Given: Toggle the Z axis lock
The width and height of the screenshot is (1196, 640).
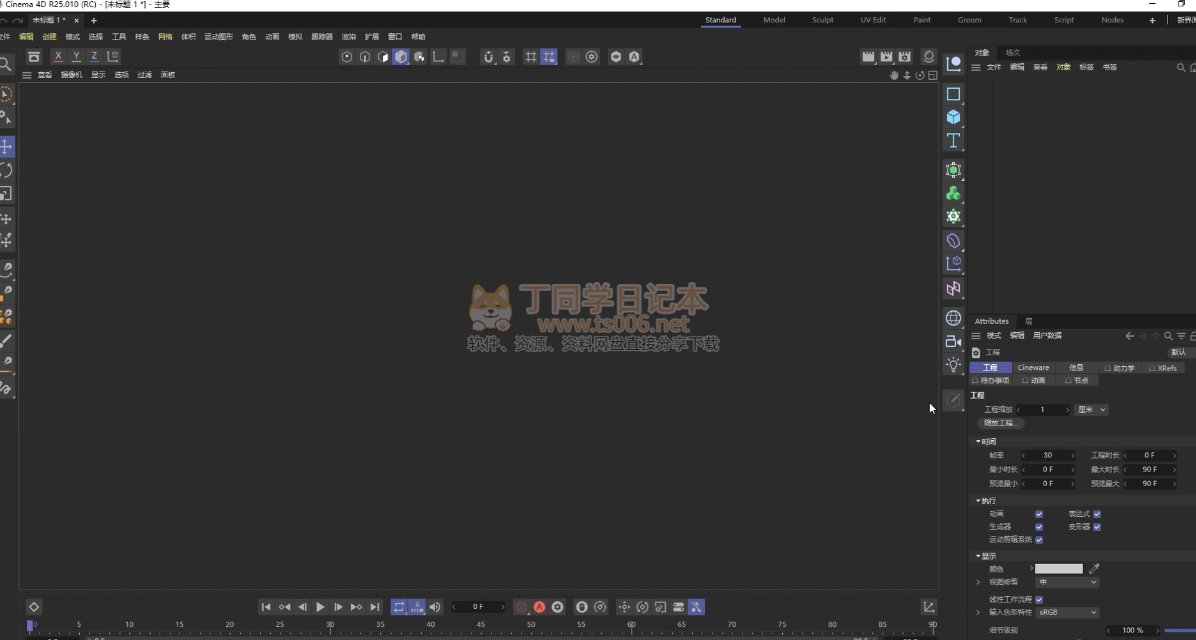Looking at the screenshot, I should click(x=95, y=56).
